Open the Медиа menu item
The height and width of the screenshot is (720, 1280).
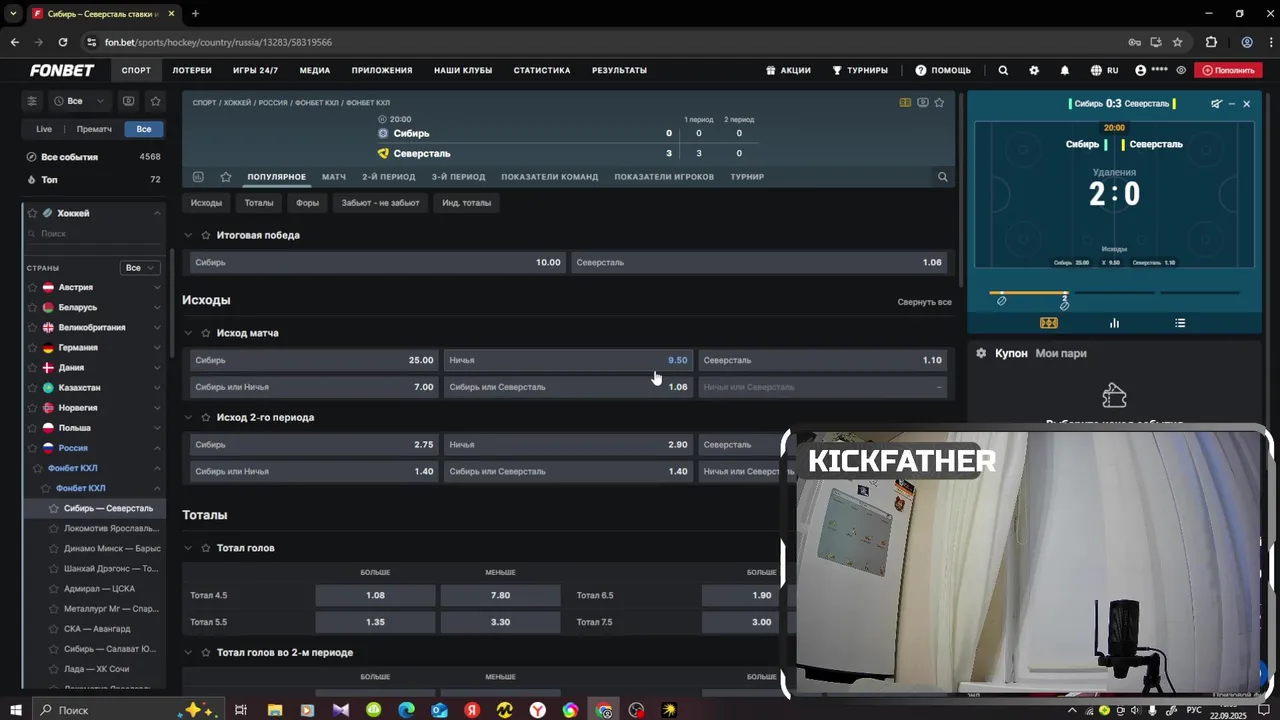tap(315, 70)
